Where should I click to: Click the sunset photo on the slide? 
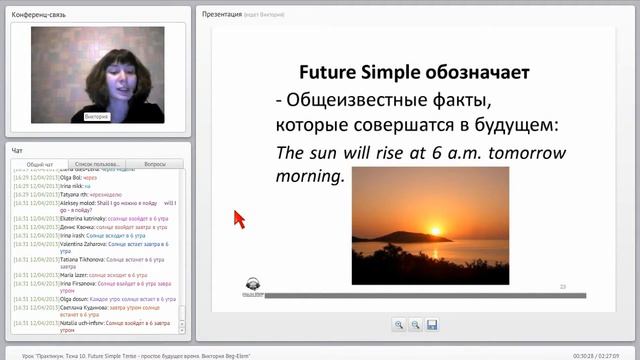coord(430,226)
